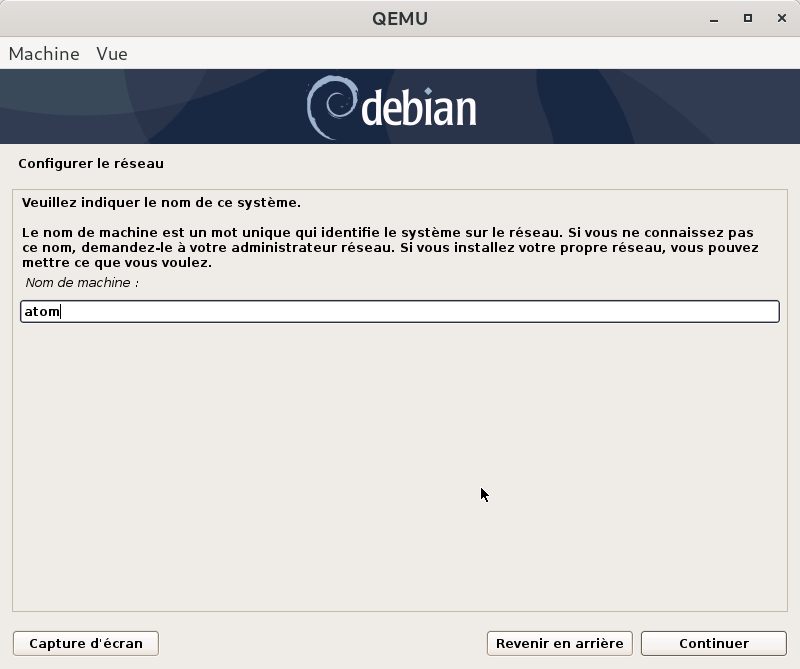Click the Nom de machine label
800x669 pixels.
tap(82, 283)
